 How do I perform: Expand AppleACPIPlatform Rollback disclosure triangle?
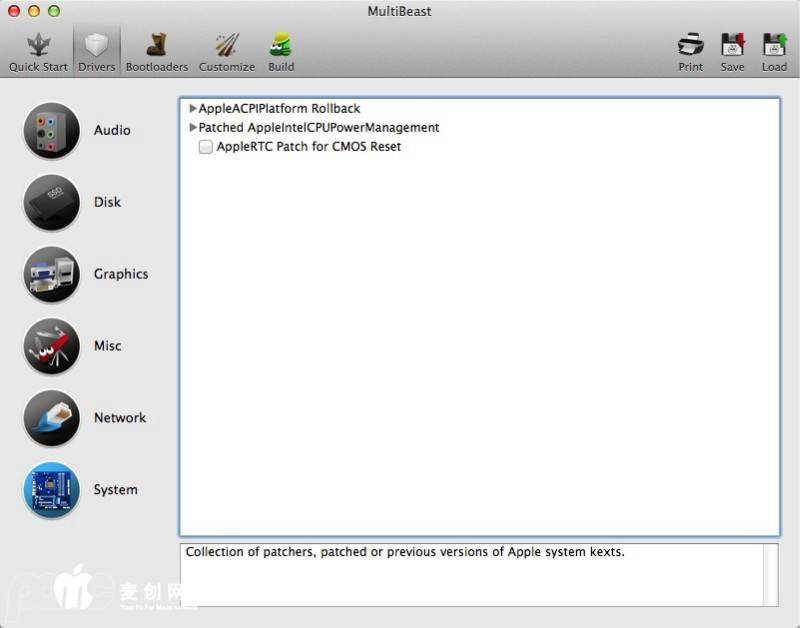click(x=193, y=109)
